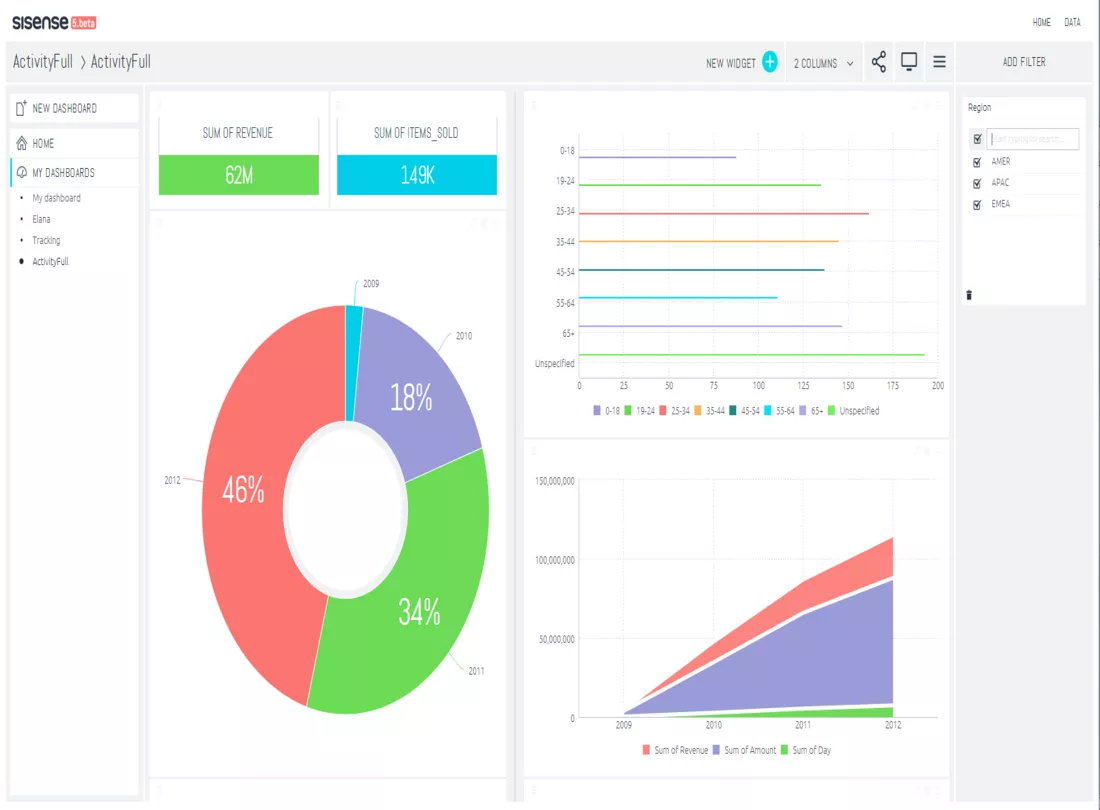
Task: Go to HOME in top header
Action: click(x=1041, y=22)
